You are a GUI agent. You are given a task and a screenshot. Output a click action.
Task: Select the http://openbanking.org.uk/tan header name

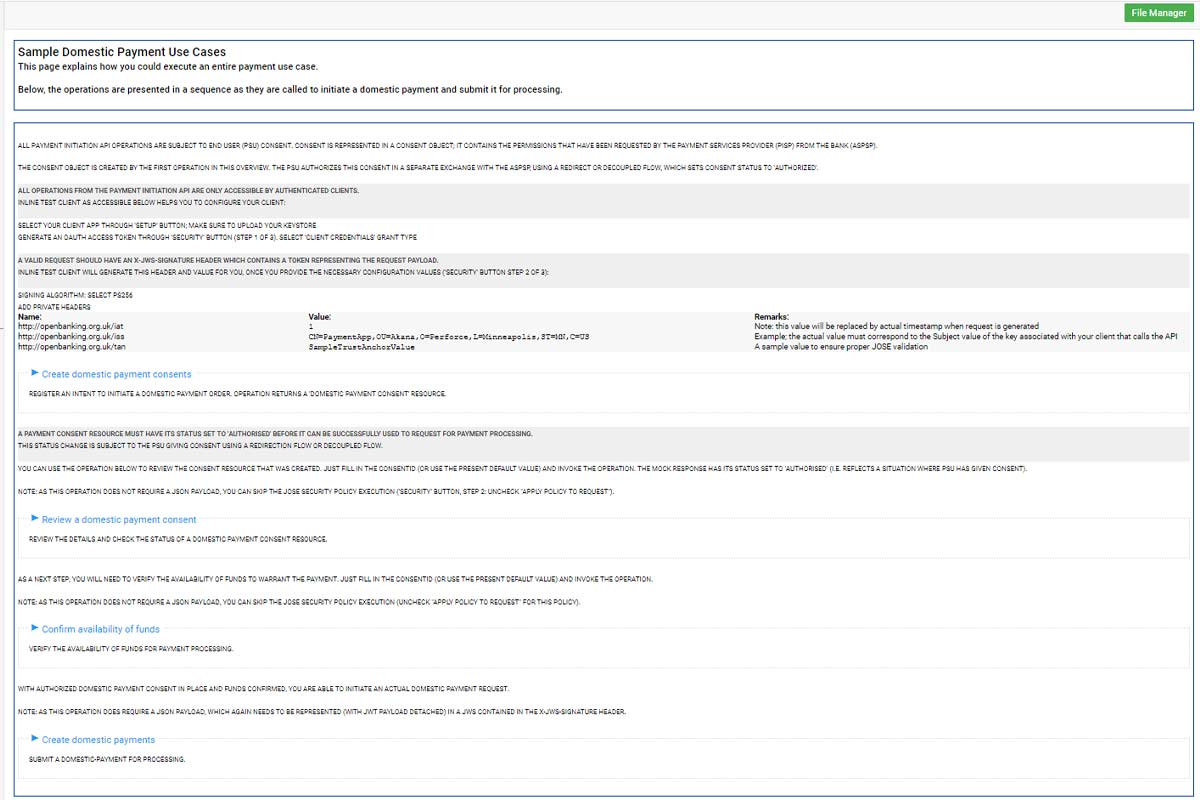pos(71,346)
